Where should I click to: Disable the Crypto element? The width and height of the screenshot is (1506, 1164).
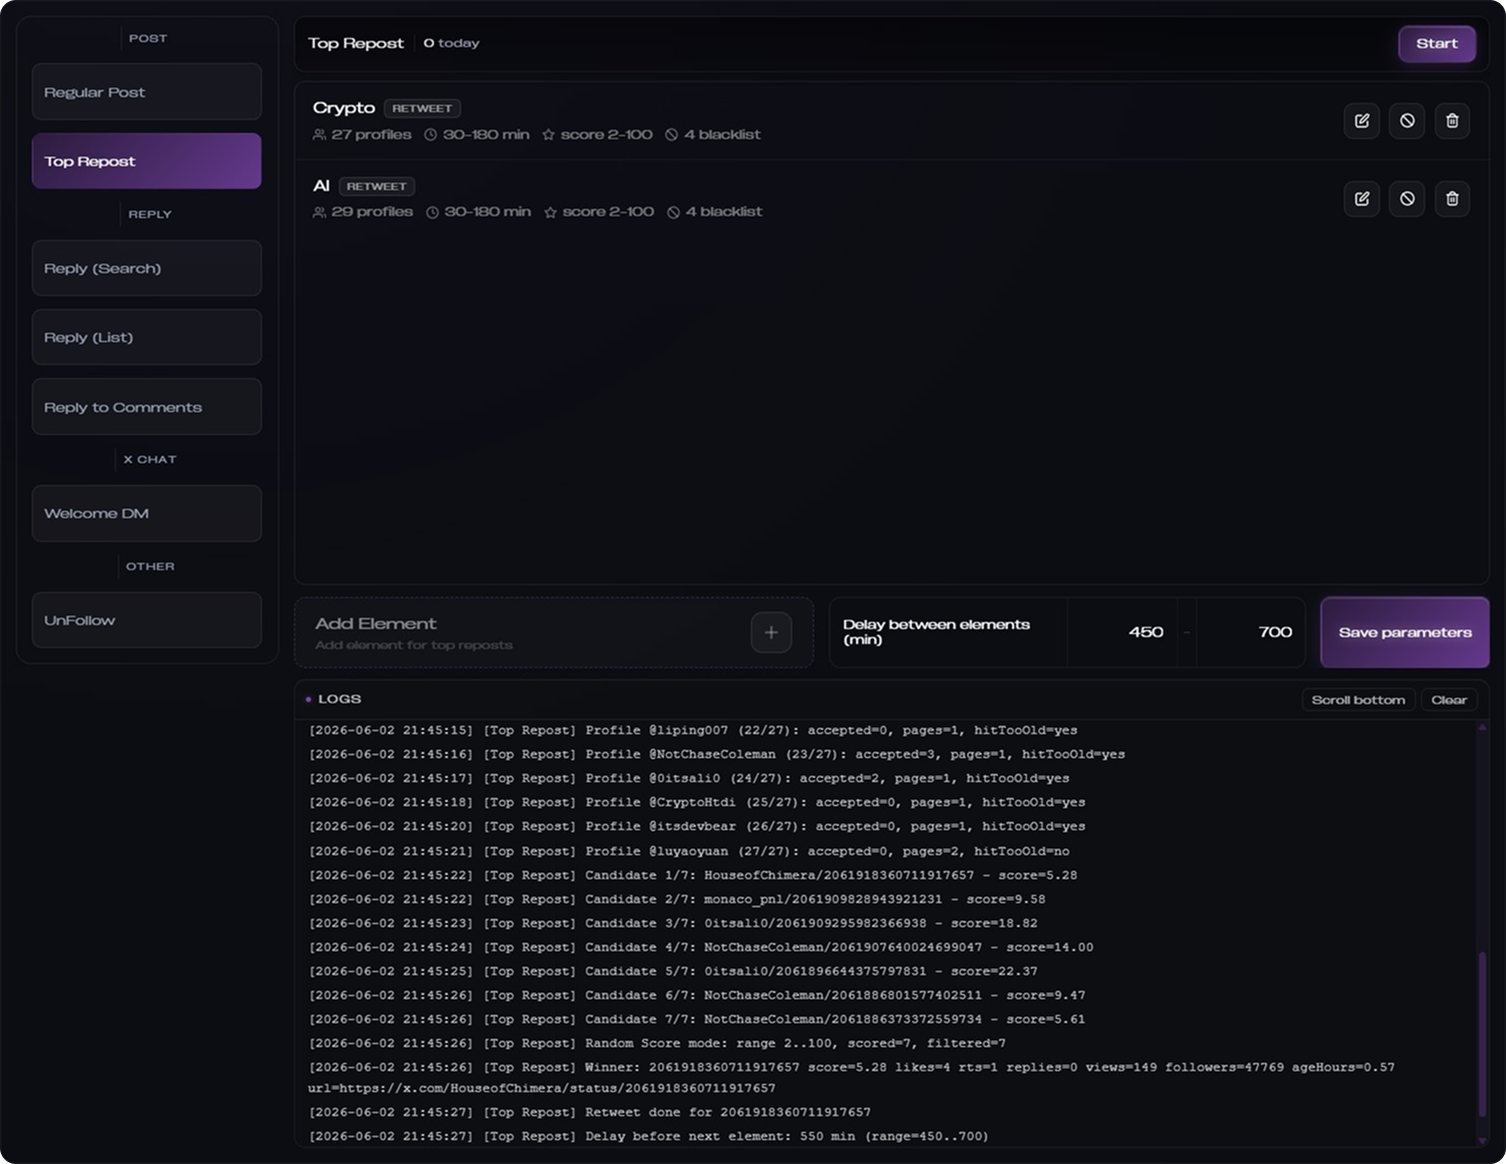[x=1407, y=121]
